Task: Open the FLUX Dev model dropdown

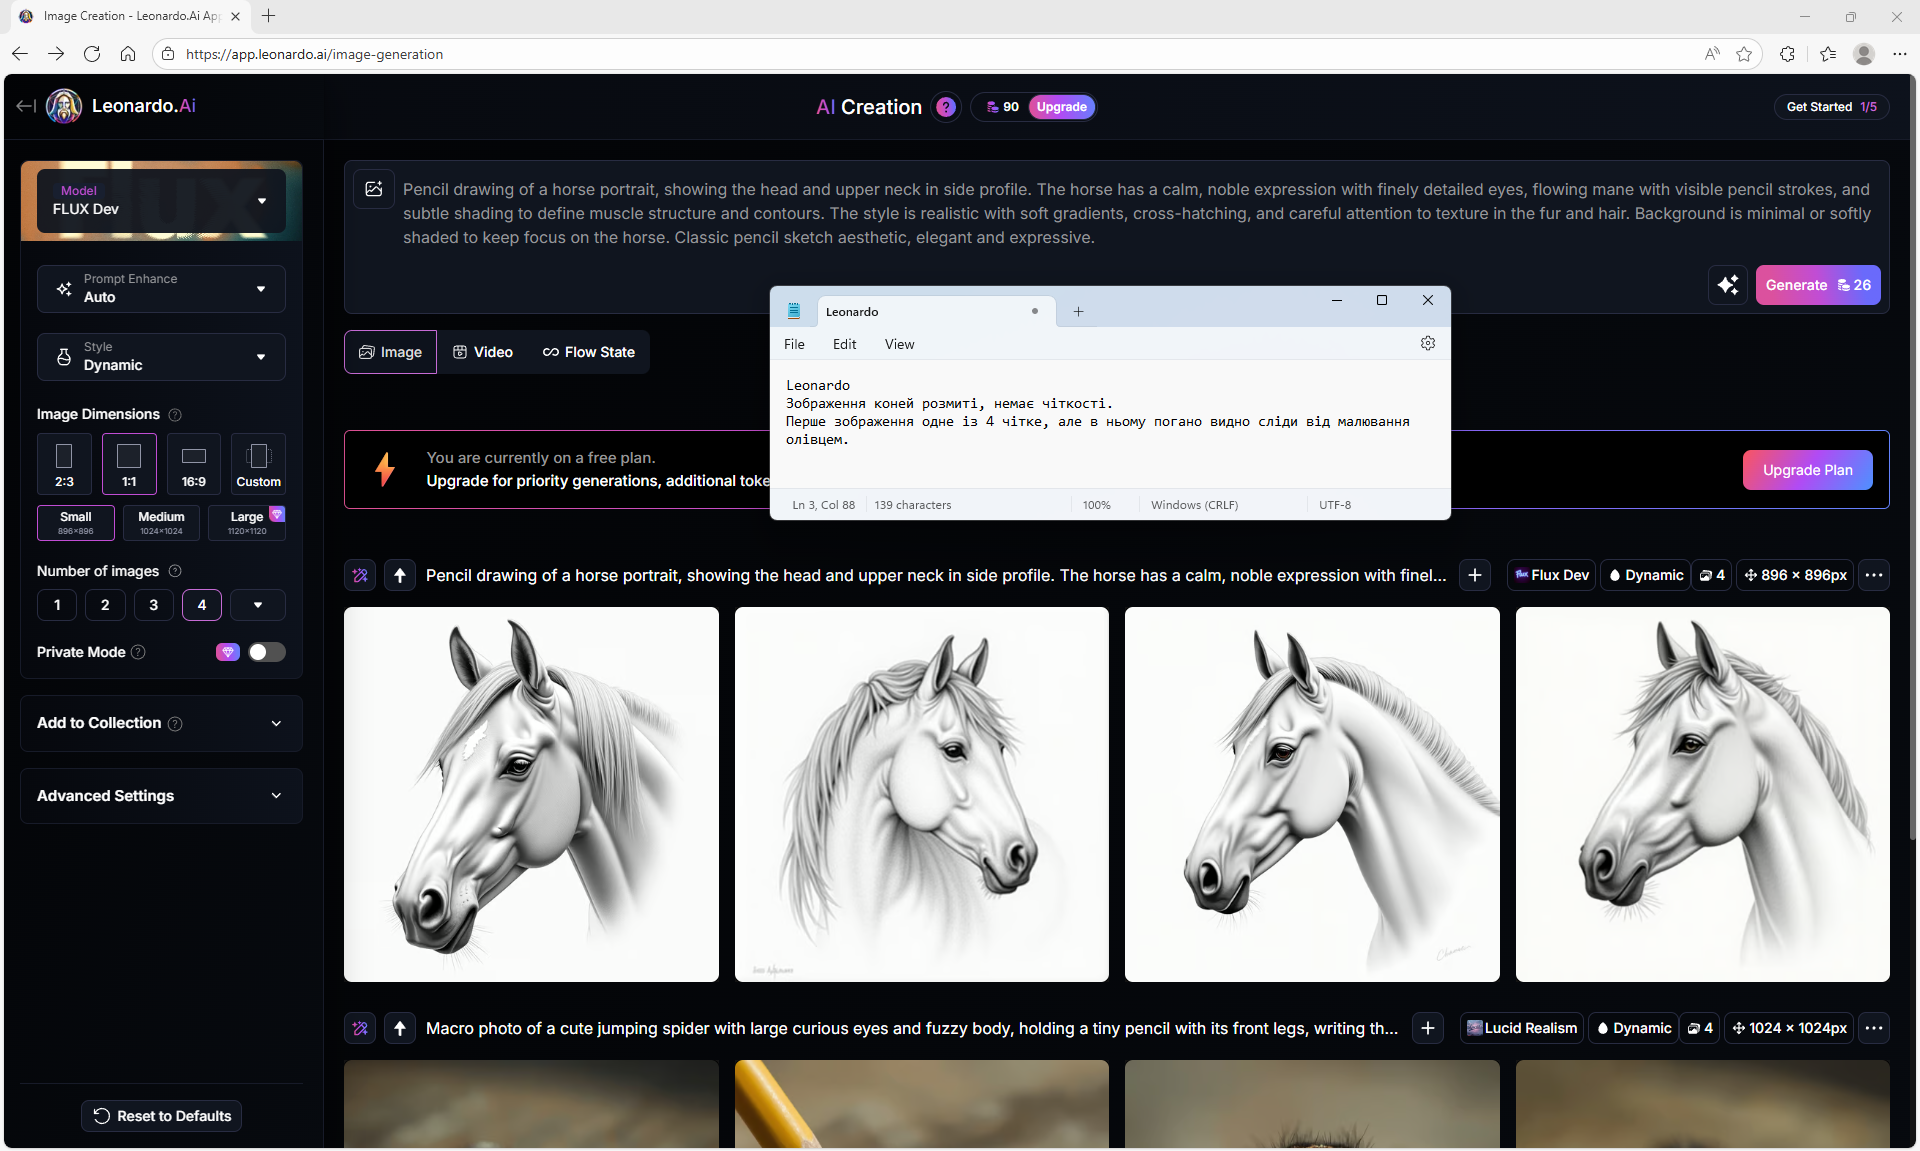Action: pos(161,200)
